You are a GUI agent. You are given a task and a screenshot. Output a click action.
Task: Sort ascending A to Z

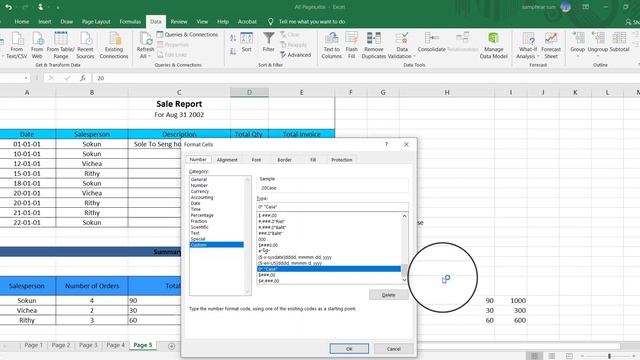(233, 38)
